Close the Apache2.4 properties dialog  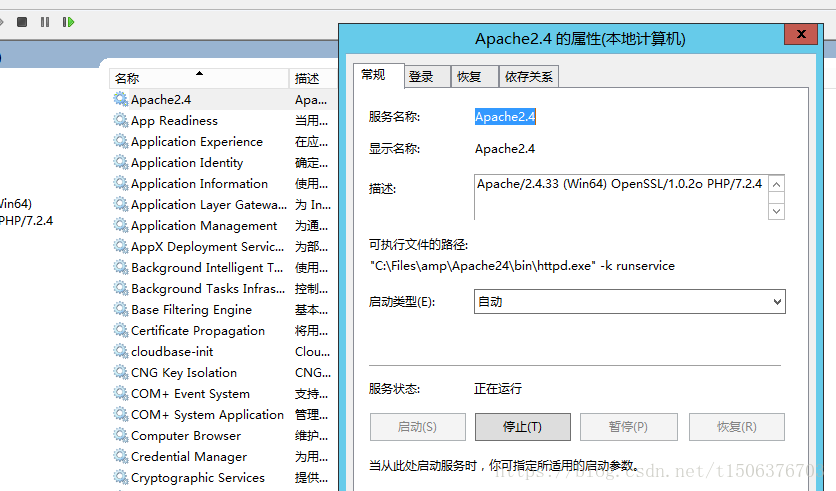(x=800, y=34)
